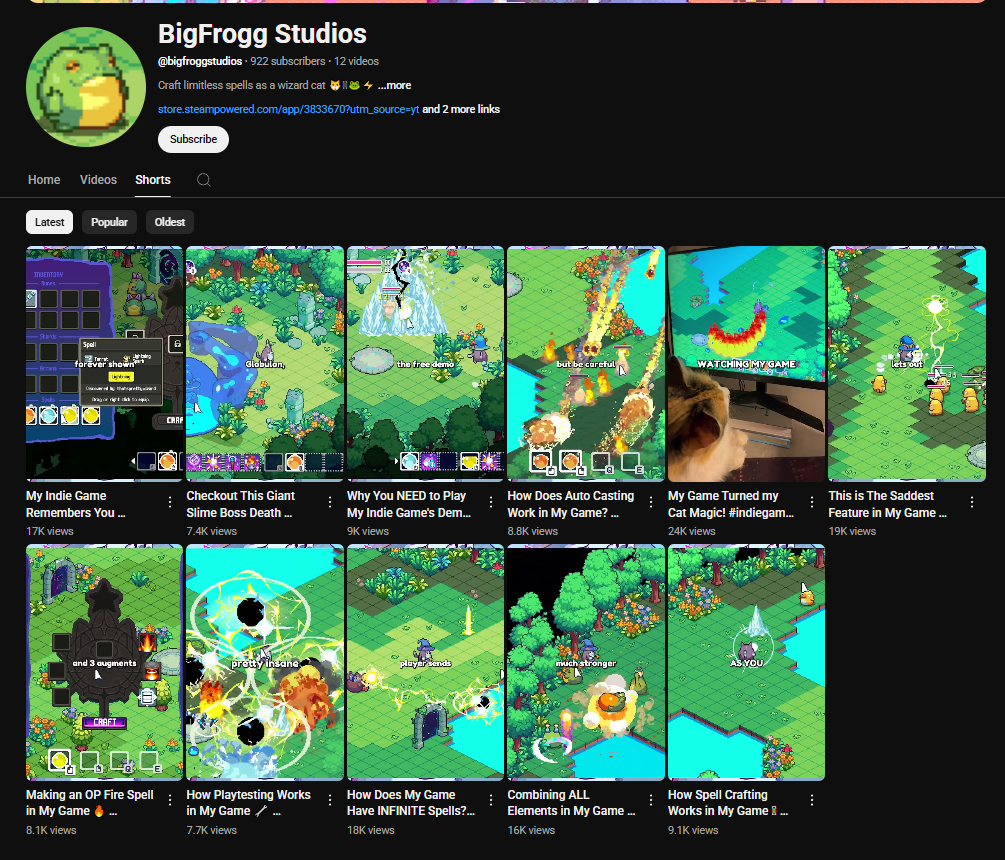Open title 'How Playtesting Works in My Game'
The image size is (1005, 860).
tap(249, 802)
